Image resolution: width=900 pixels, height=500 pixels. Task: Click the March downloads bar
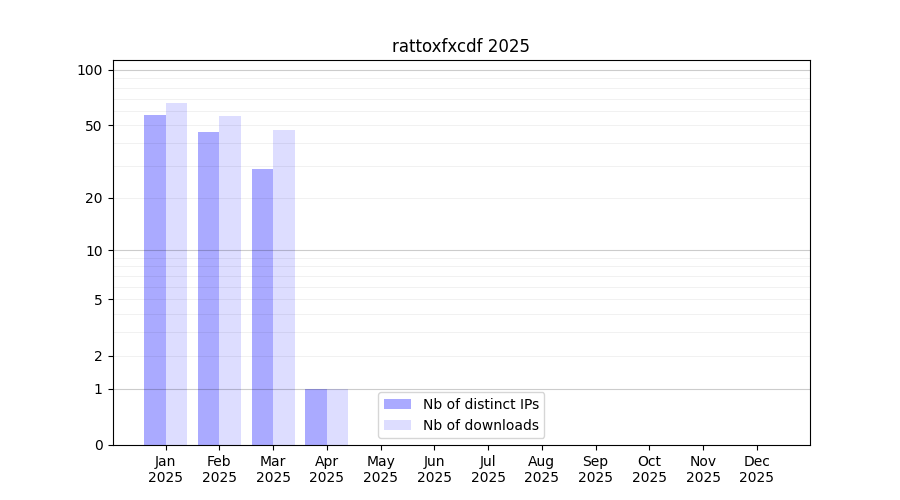(284, 287)
